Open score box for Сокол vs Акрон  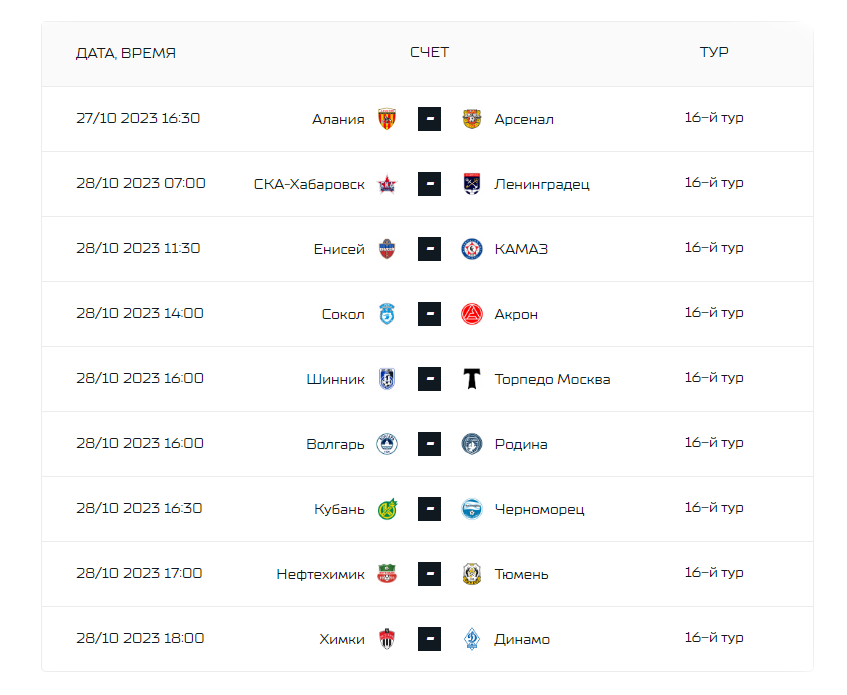429,314
